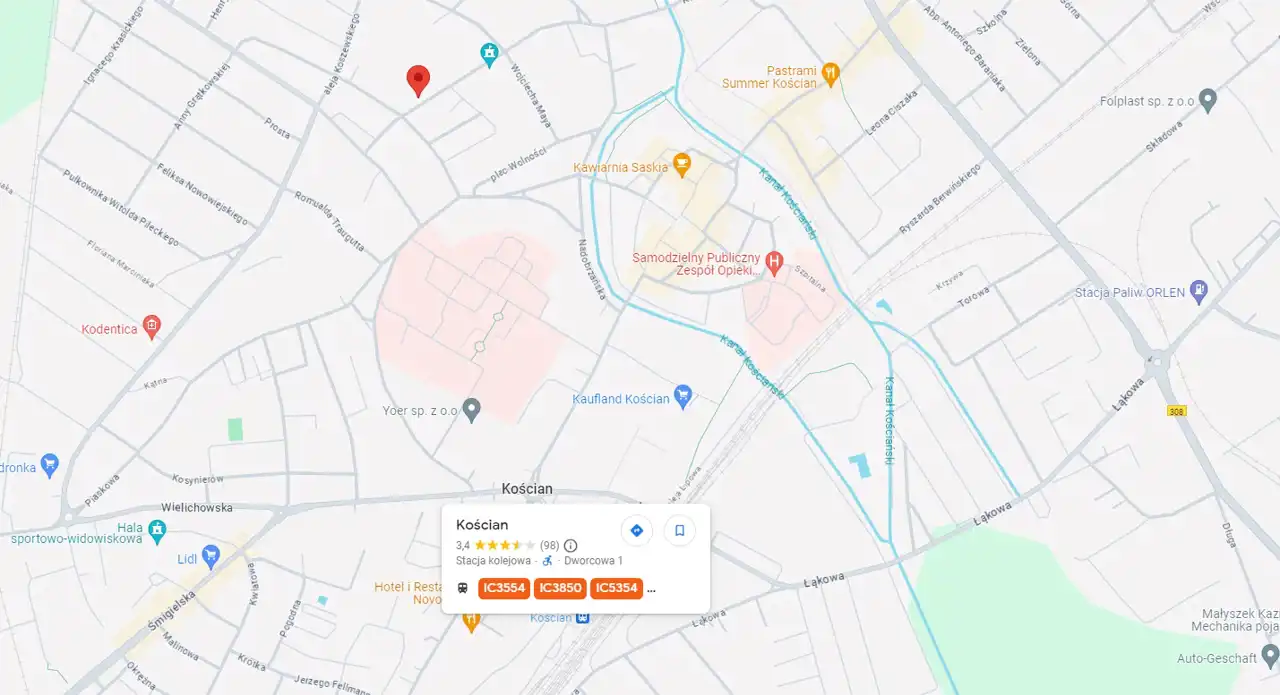1280x695 pixels.
Task: Select the Pastrami Summer Kościan restaurant marker
Action: pyautogui.click(x=830, y=72)
